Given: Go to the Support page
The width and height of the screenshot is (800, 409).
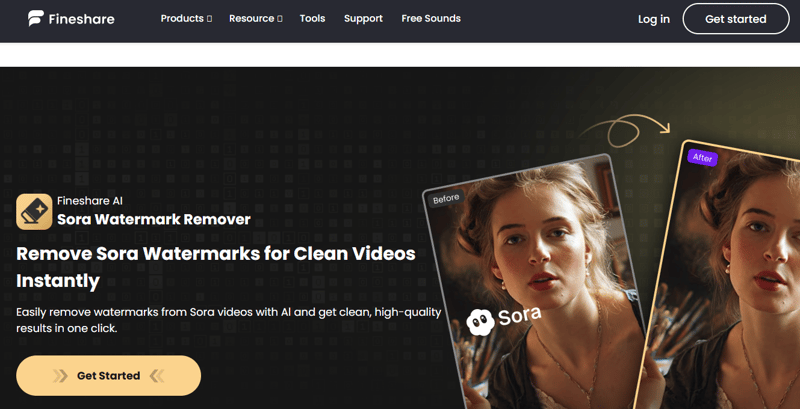Looking at the screenshot, I should 363,18.
